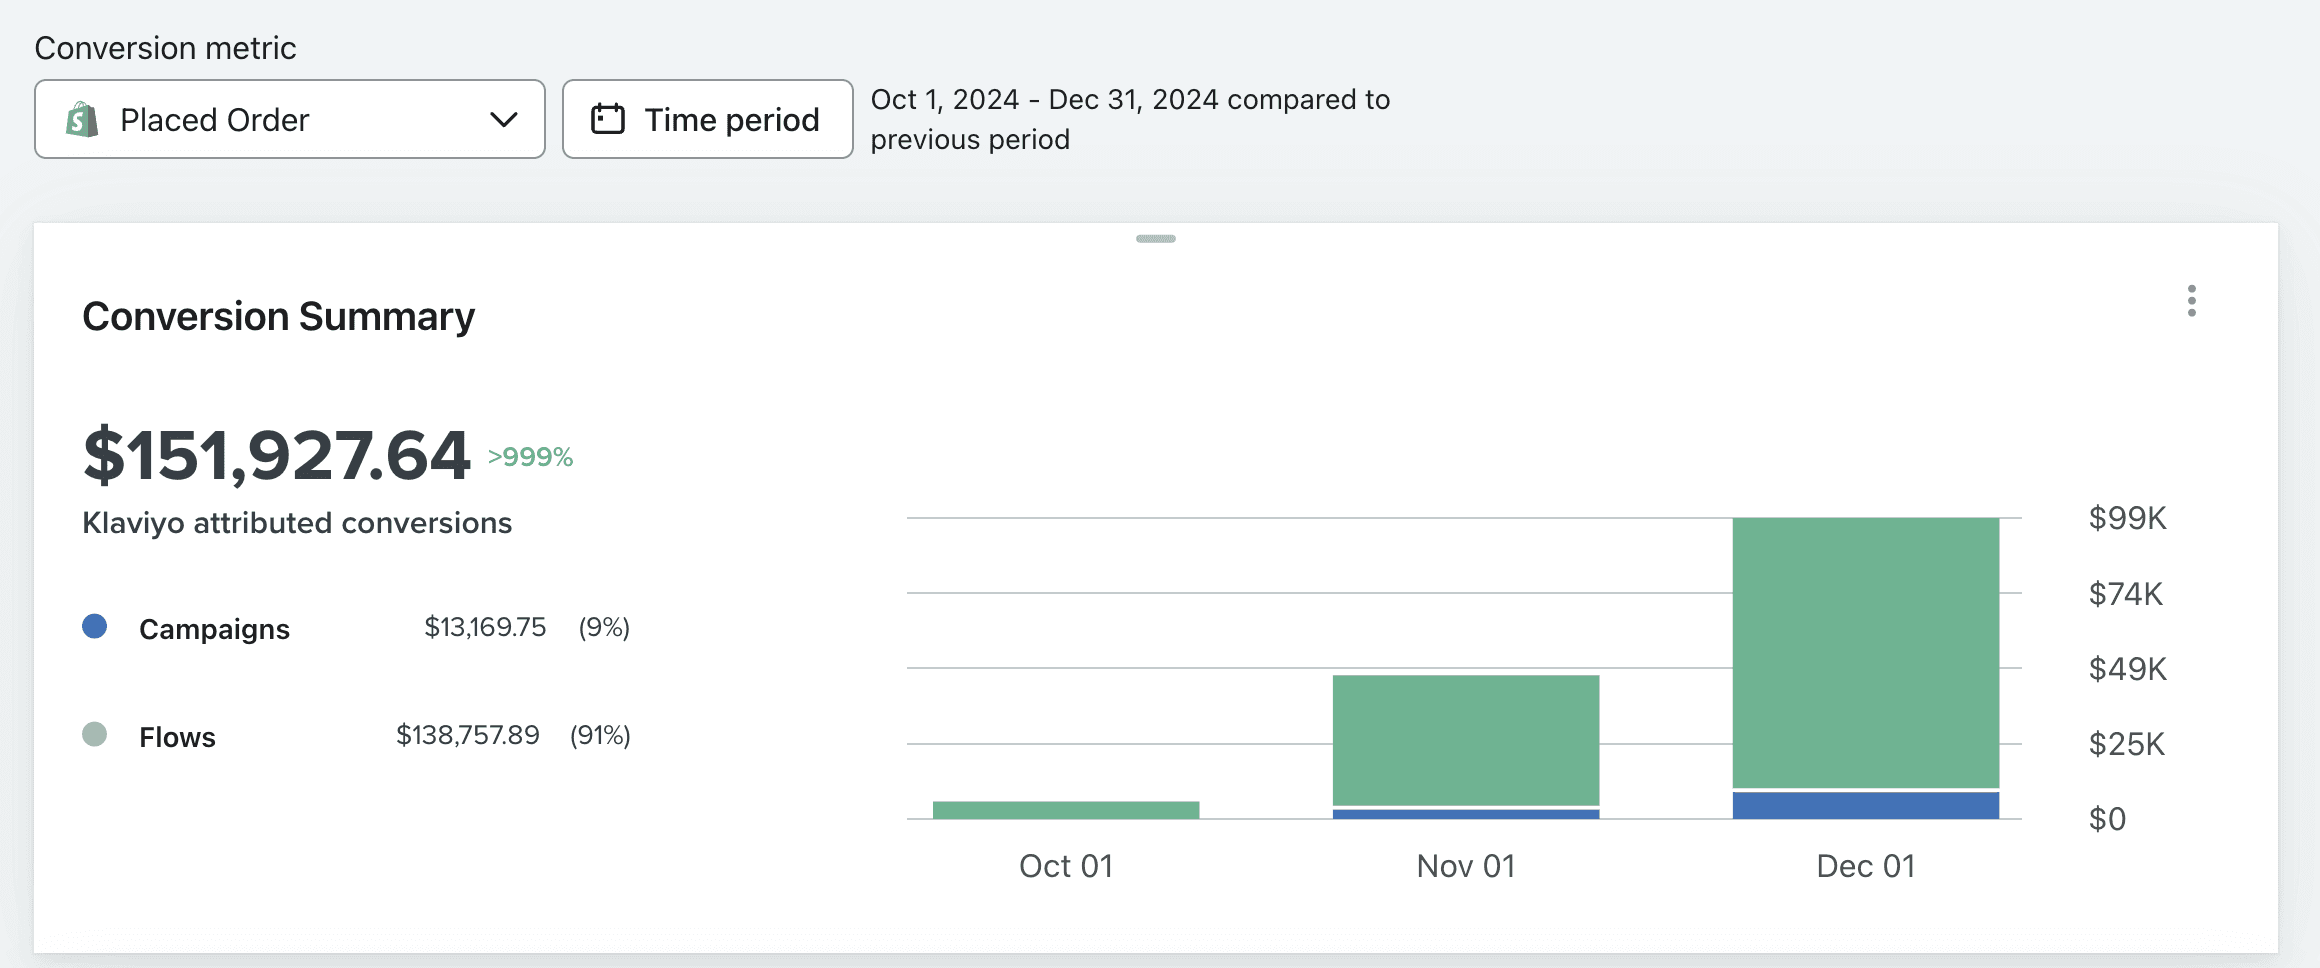Click the Conversion Summary card title
2320x968 pixels.
278,317
